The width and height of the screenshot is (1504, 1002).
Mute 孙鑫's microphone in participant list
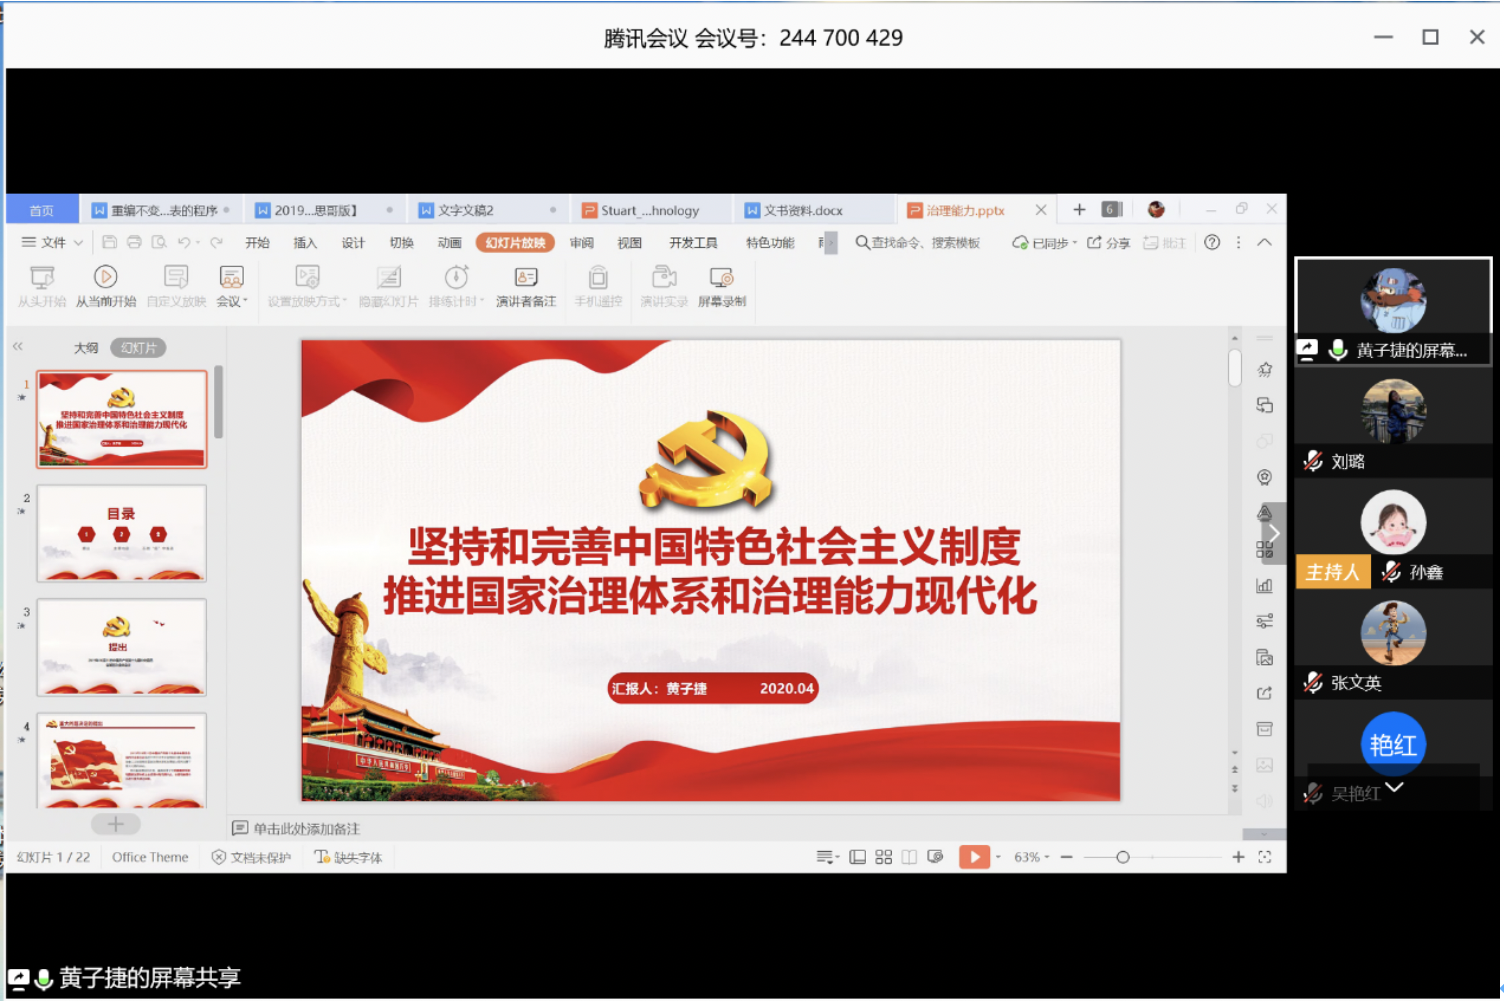coord(1389,572)
